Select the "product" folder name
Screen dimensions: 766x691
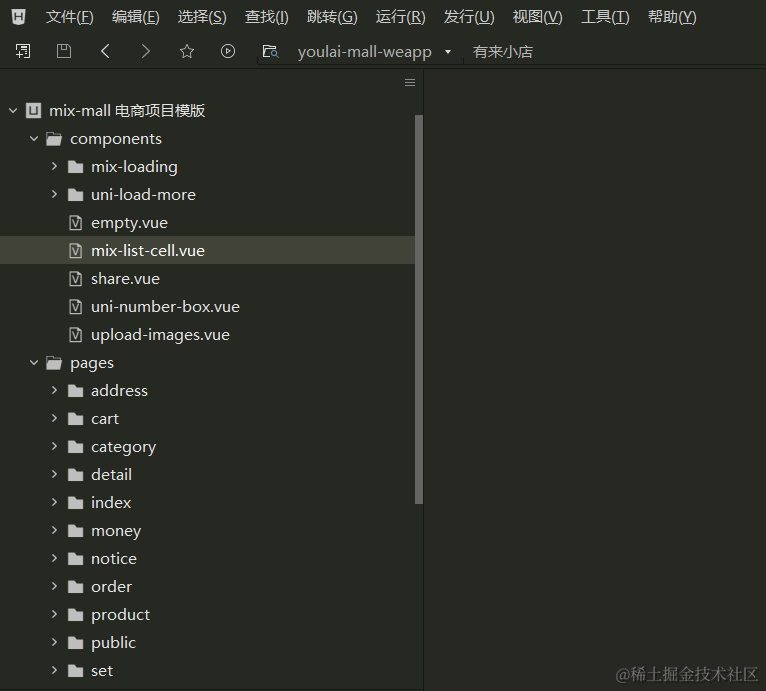(120, 615)
